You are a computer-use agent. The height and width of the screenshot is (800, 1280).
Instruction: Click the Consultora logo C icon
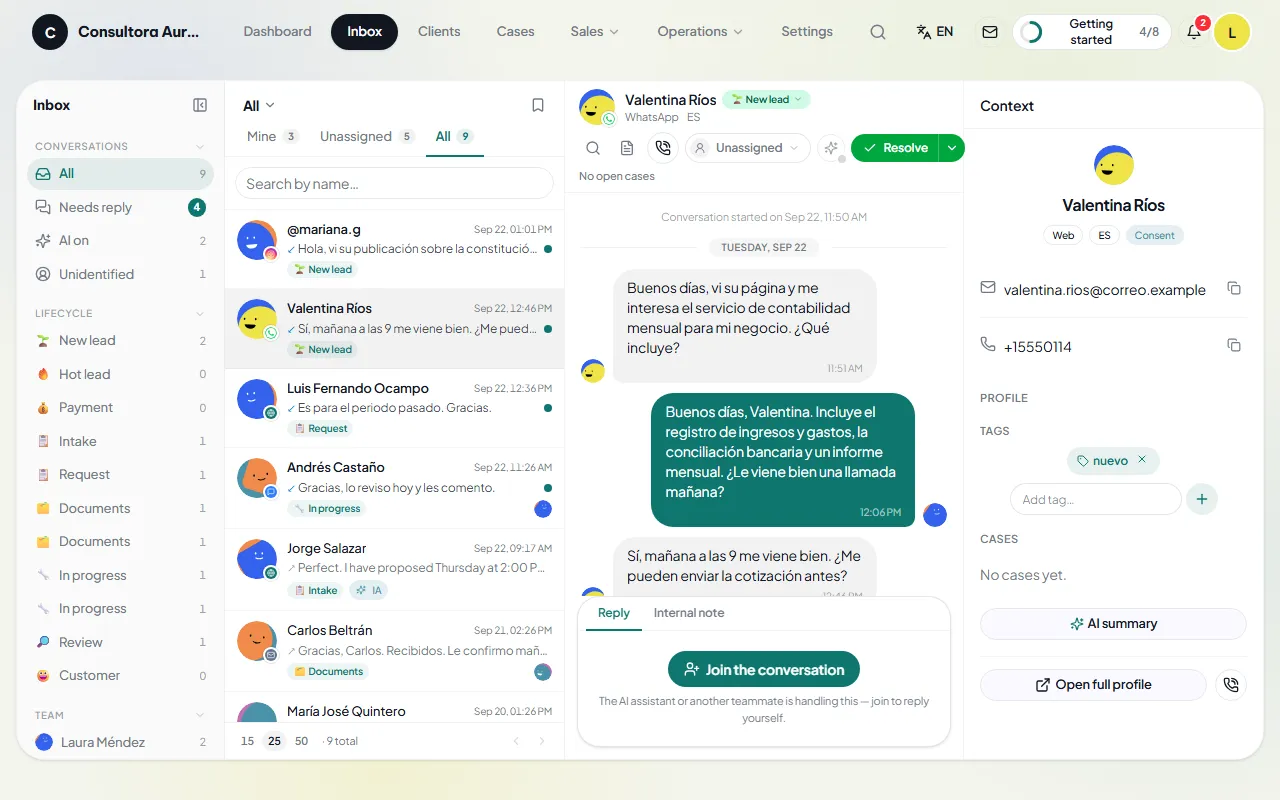[50, 32]
